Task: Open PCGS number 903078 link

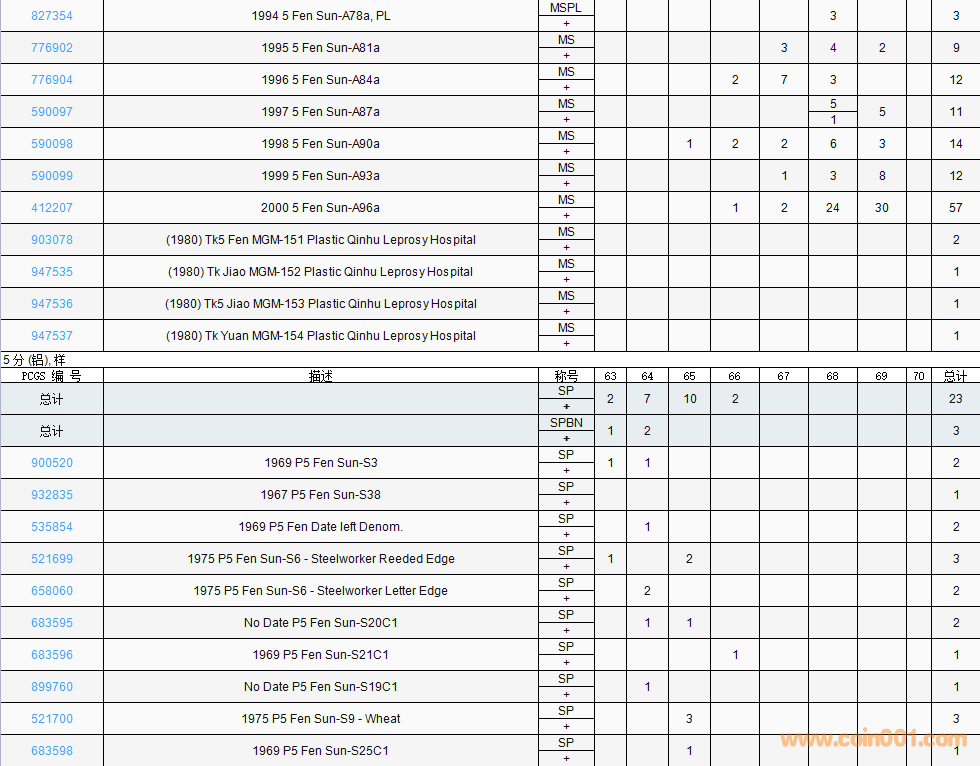Action: click(x=52, y=240)
